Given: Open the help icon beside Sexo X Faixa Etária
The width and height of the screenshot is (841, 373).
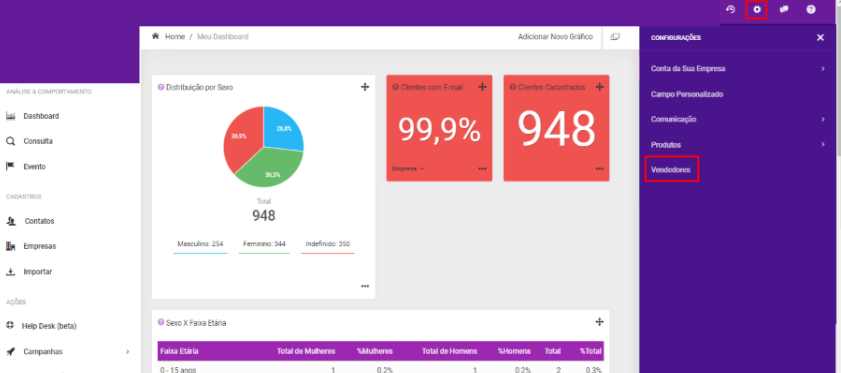Looking at the screenshot, I should [161, 323].
